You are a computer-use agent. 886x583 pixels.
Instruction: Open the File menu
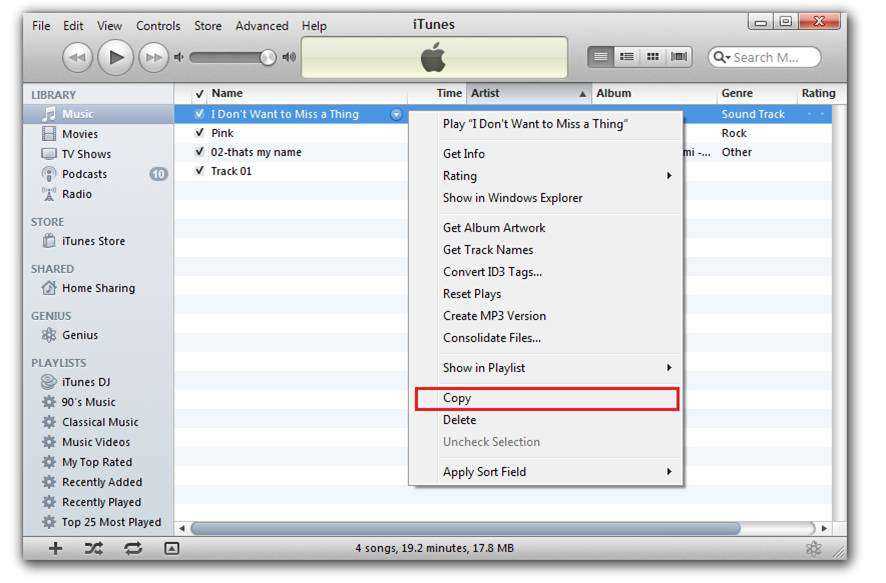pyautogui.click(x=41, y=26)
